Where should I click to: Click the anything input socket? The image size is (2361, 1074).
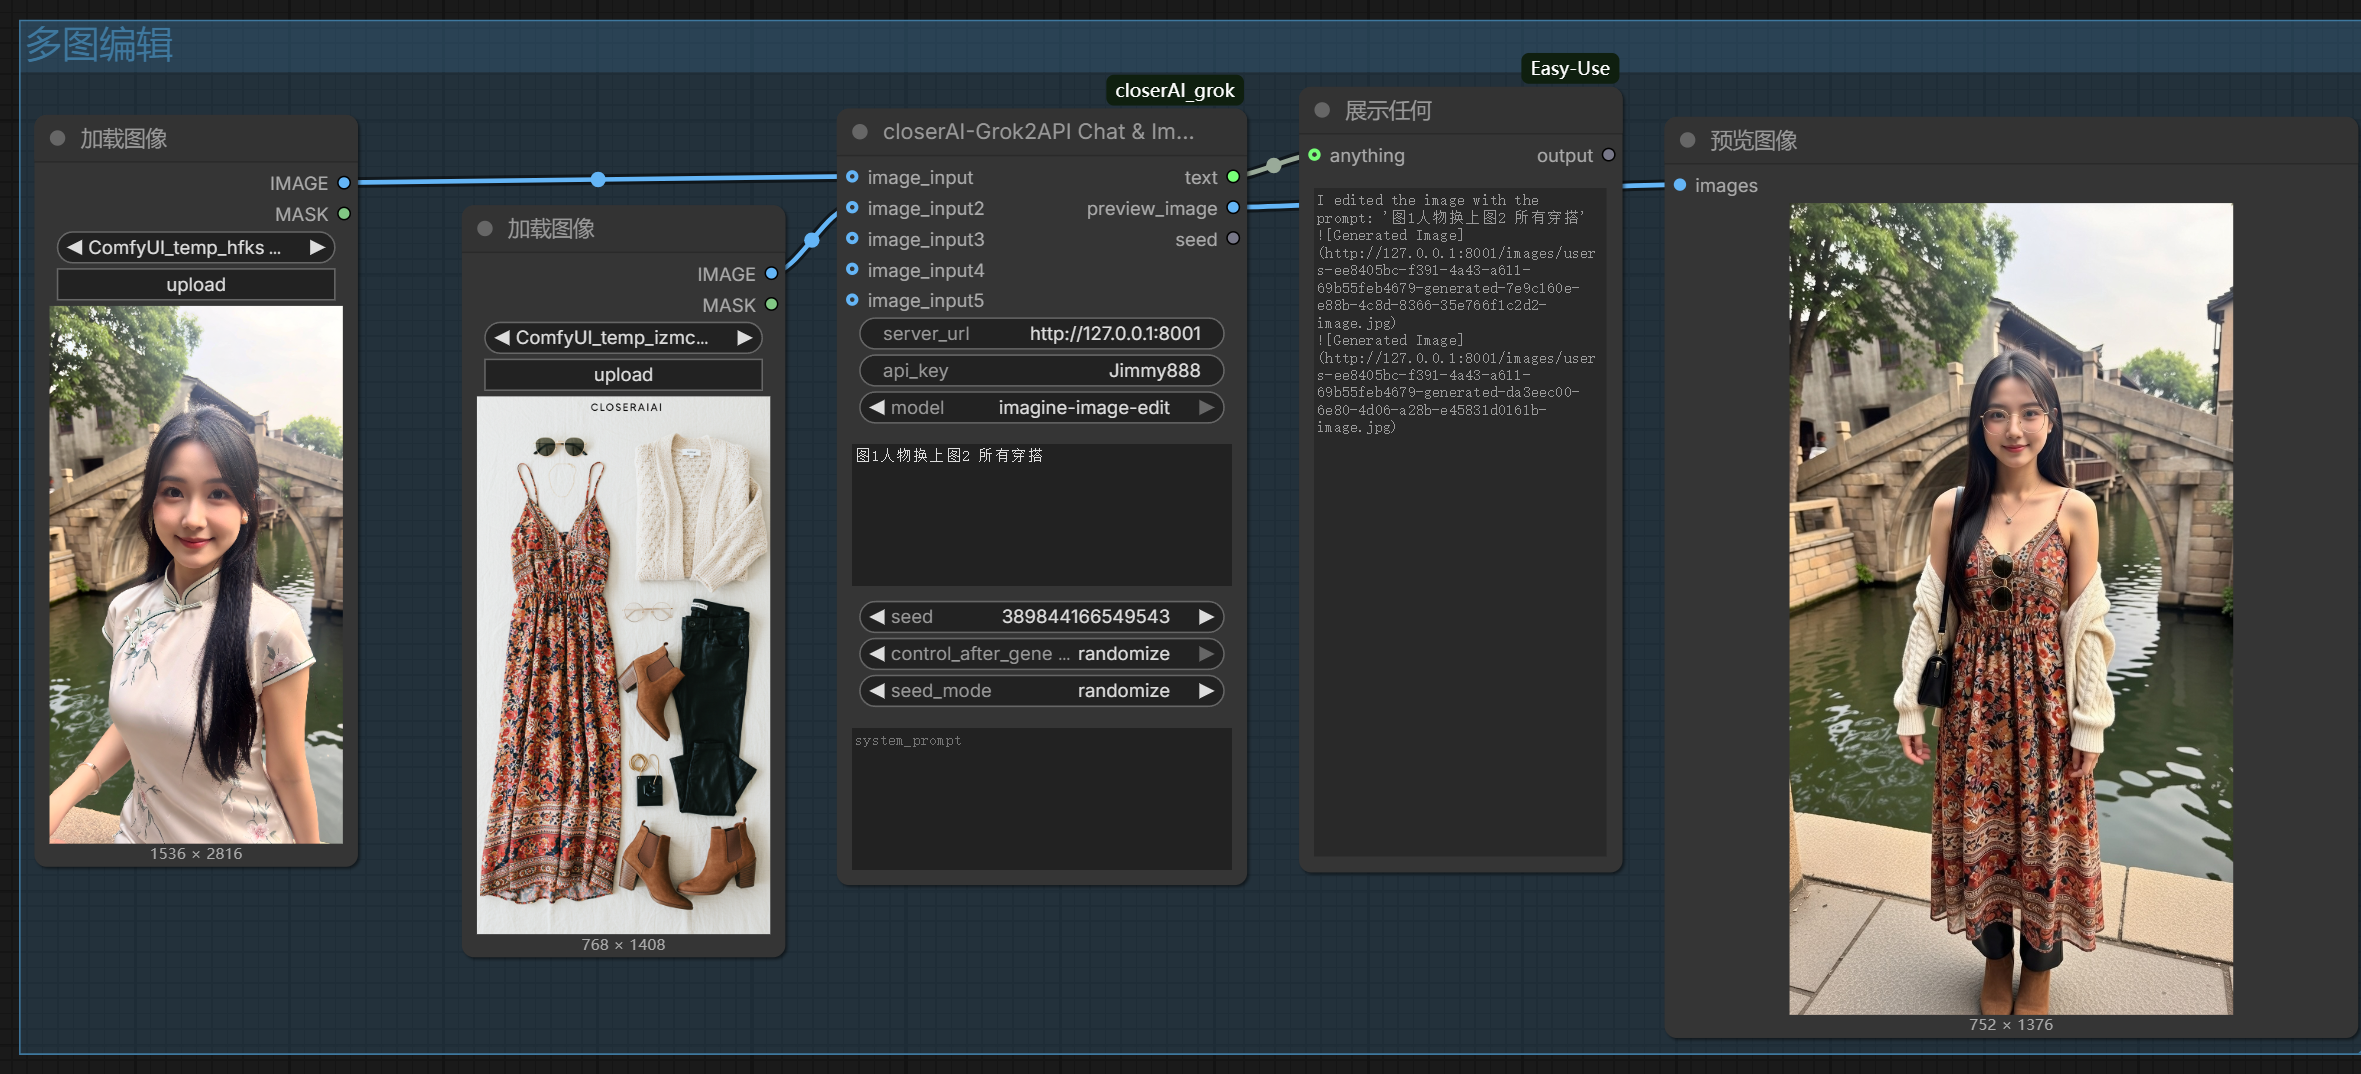click(x=1314, y=155)
